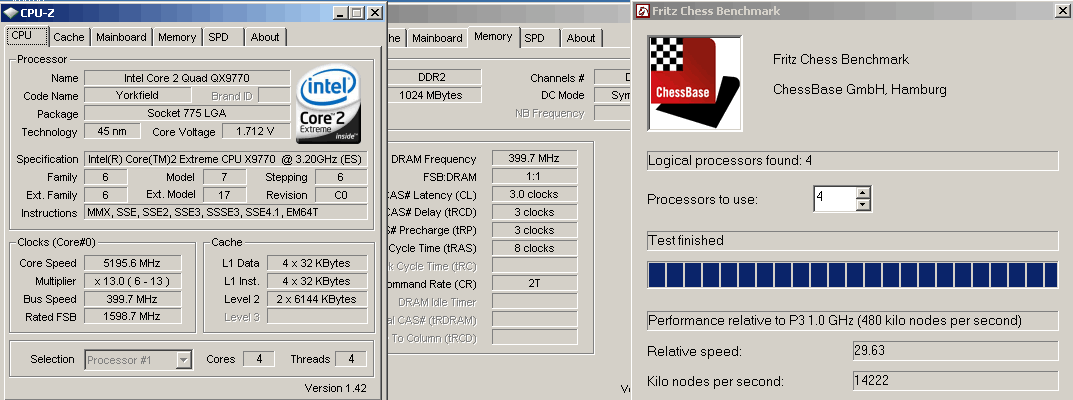Open the Memory tab in front CPU-Z window
Image resolution: width=1073 pixels, height=400 pixels.
(177, 38)
